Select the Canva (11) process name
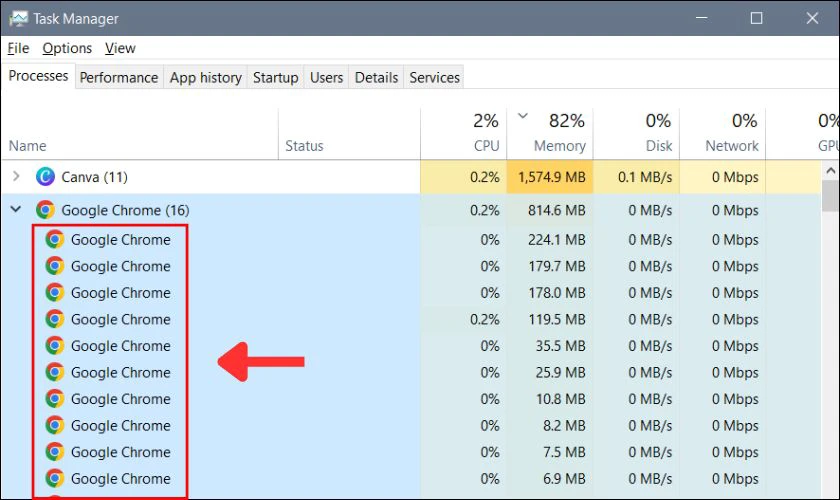The image size is (840, 500). [94, 177]
